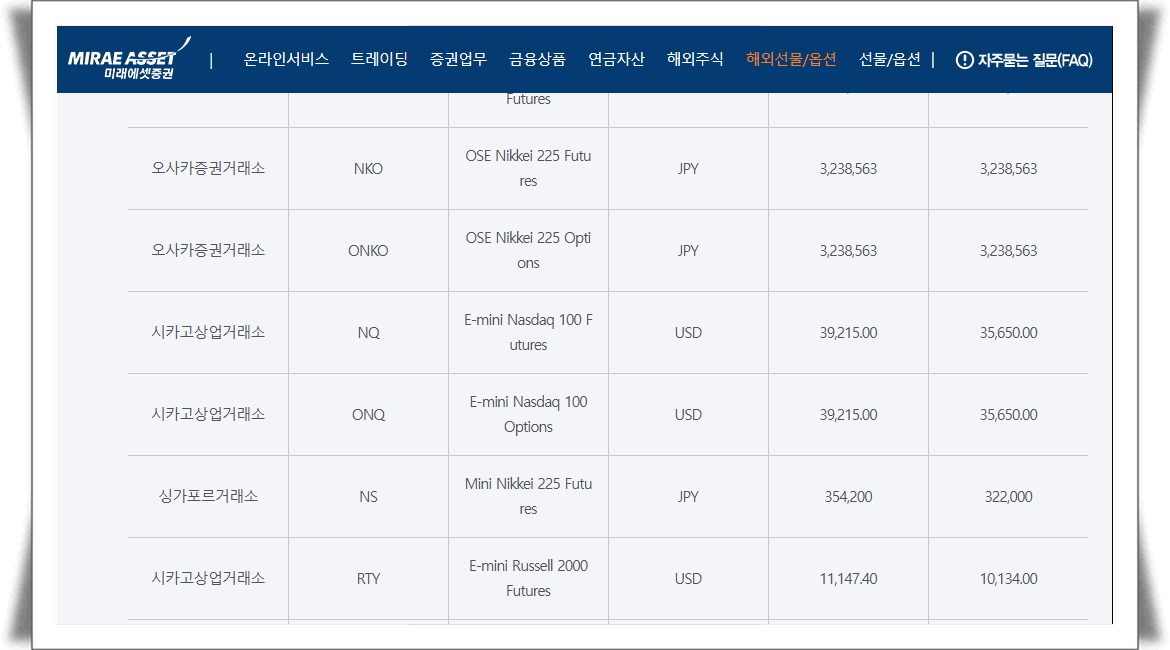Image resolution: width=1170 pixels, height=650 pixels.
Task: Open the 온라인서비스 menu
Action: [286, 60]
